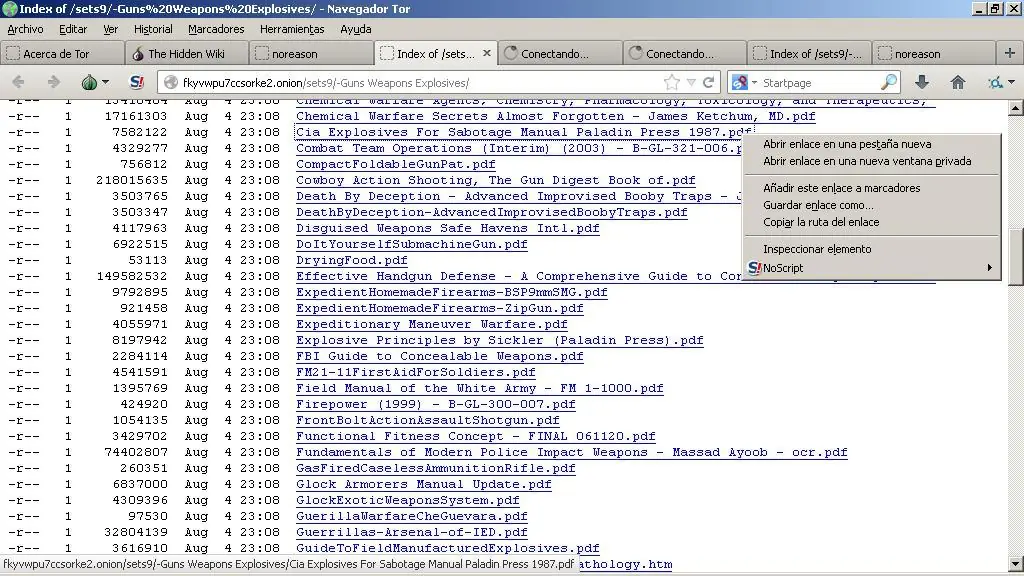Viewport: 1024px width, 576px height.
Task: Bookmark this page with the star icon
Action: pos(671,82)
